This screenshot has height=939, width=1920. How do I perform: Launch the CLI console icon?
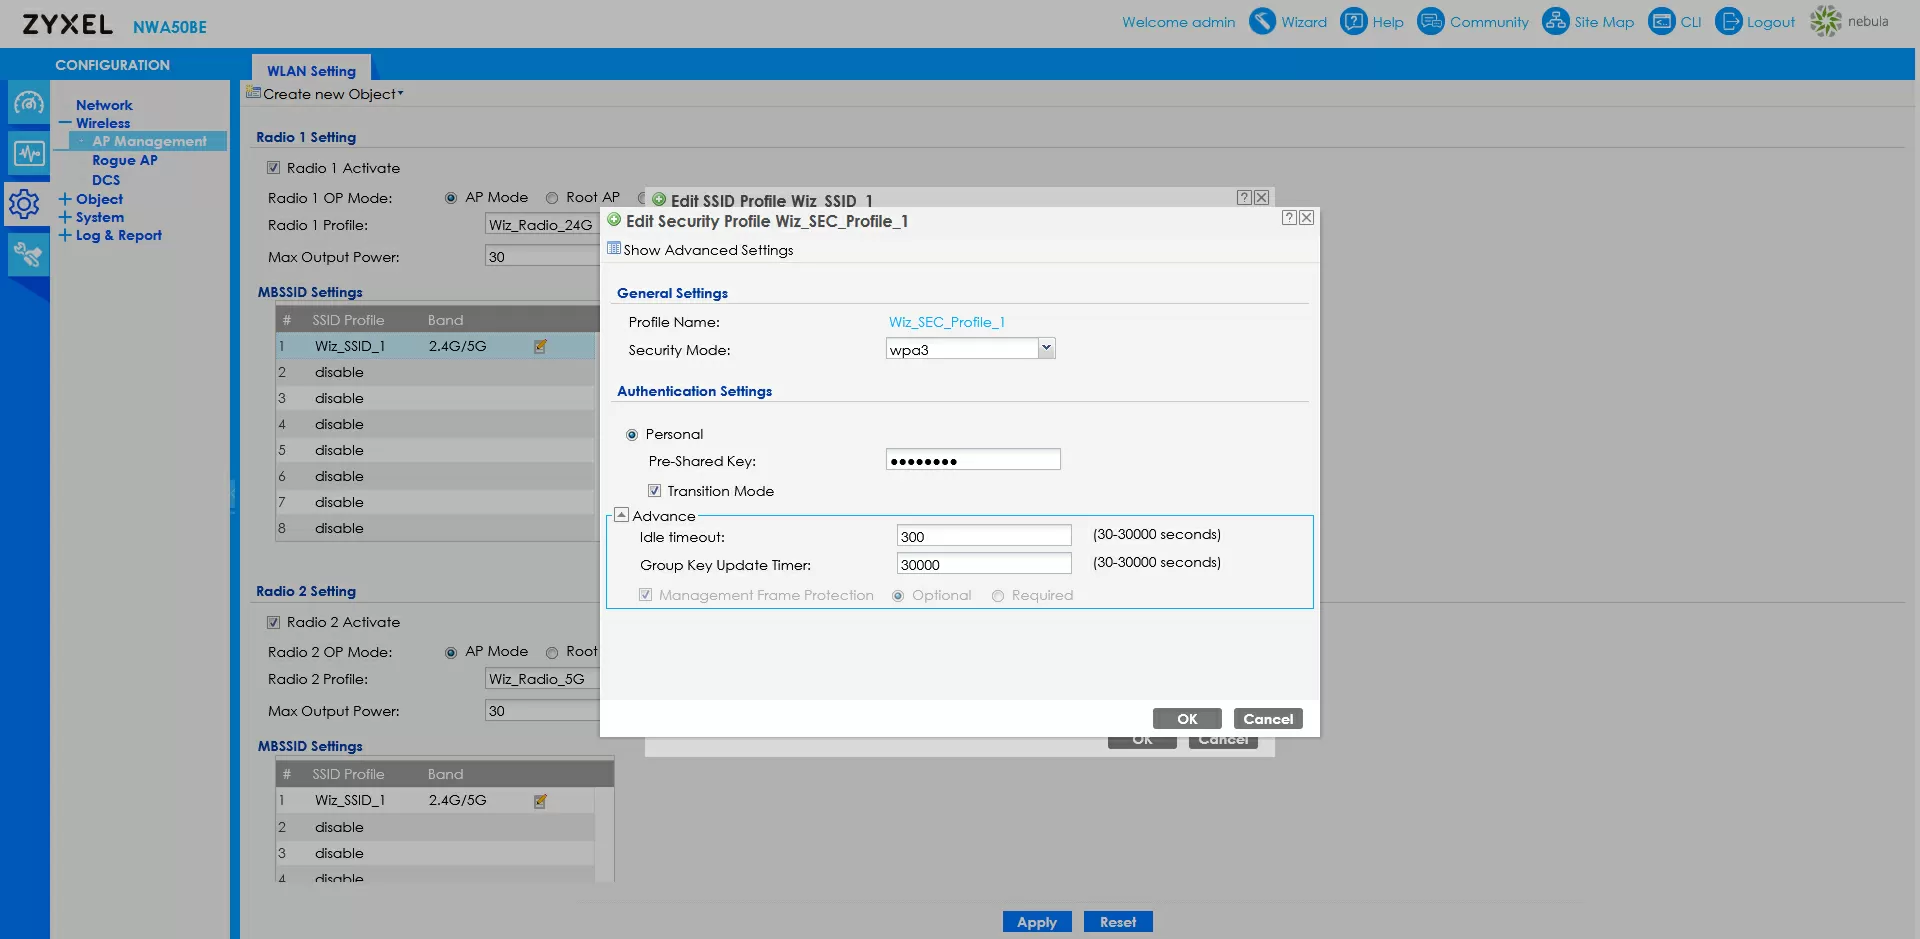[x=1661, y=21]
